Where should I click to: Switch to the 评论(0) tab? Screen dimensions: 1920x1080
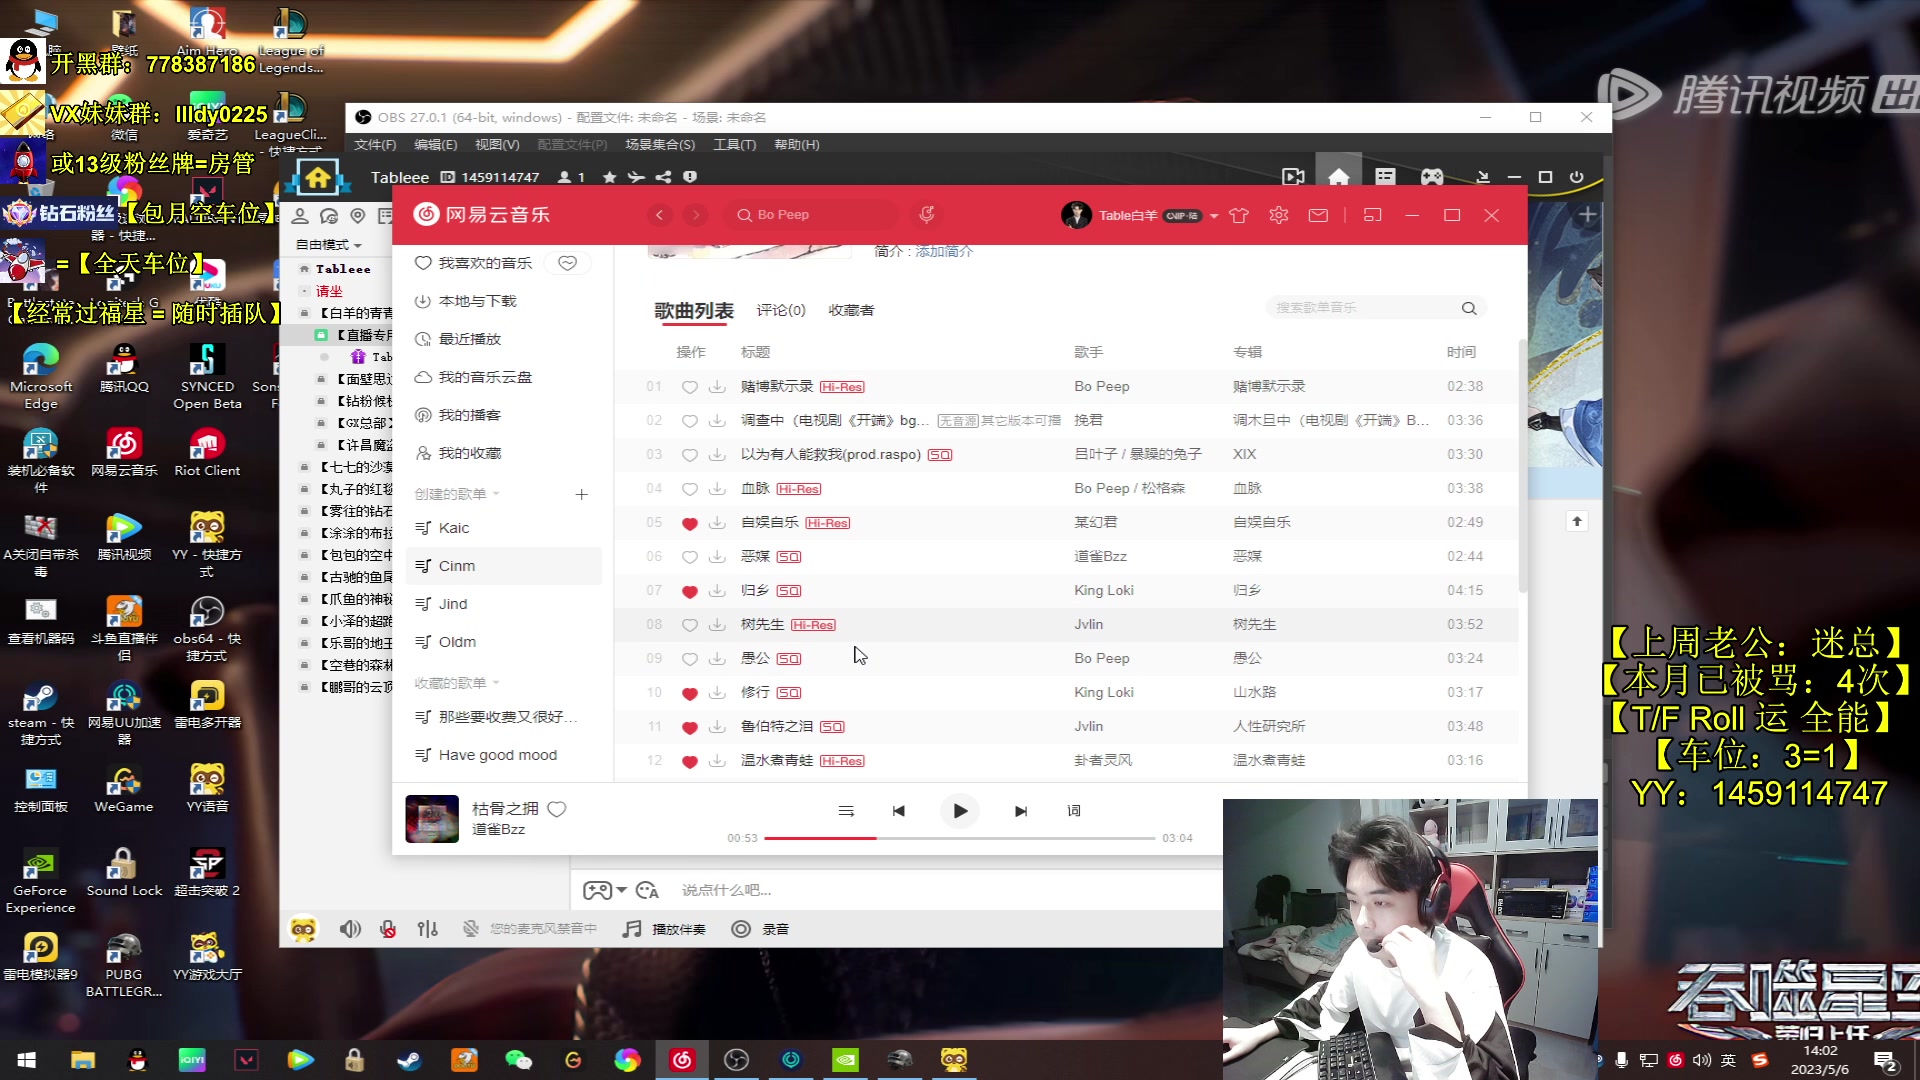(x=778, y=310)
